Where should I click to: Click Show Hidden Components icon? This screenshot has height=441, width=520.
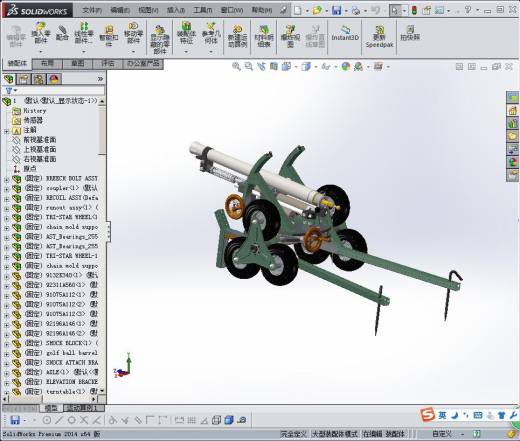coord(159,39)
